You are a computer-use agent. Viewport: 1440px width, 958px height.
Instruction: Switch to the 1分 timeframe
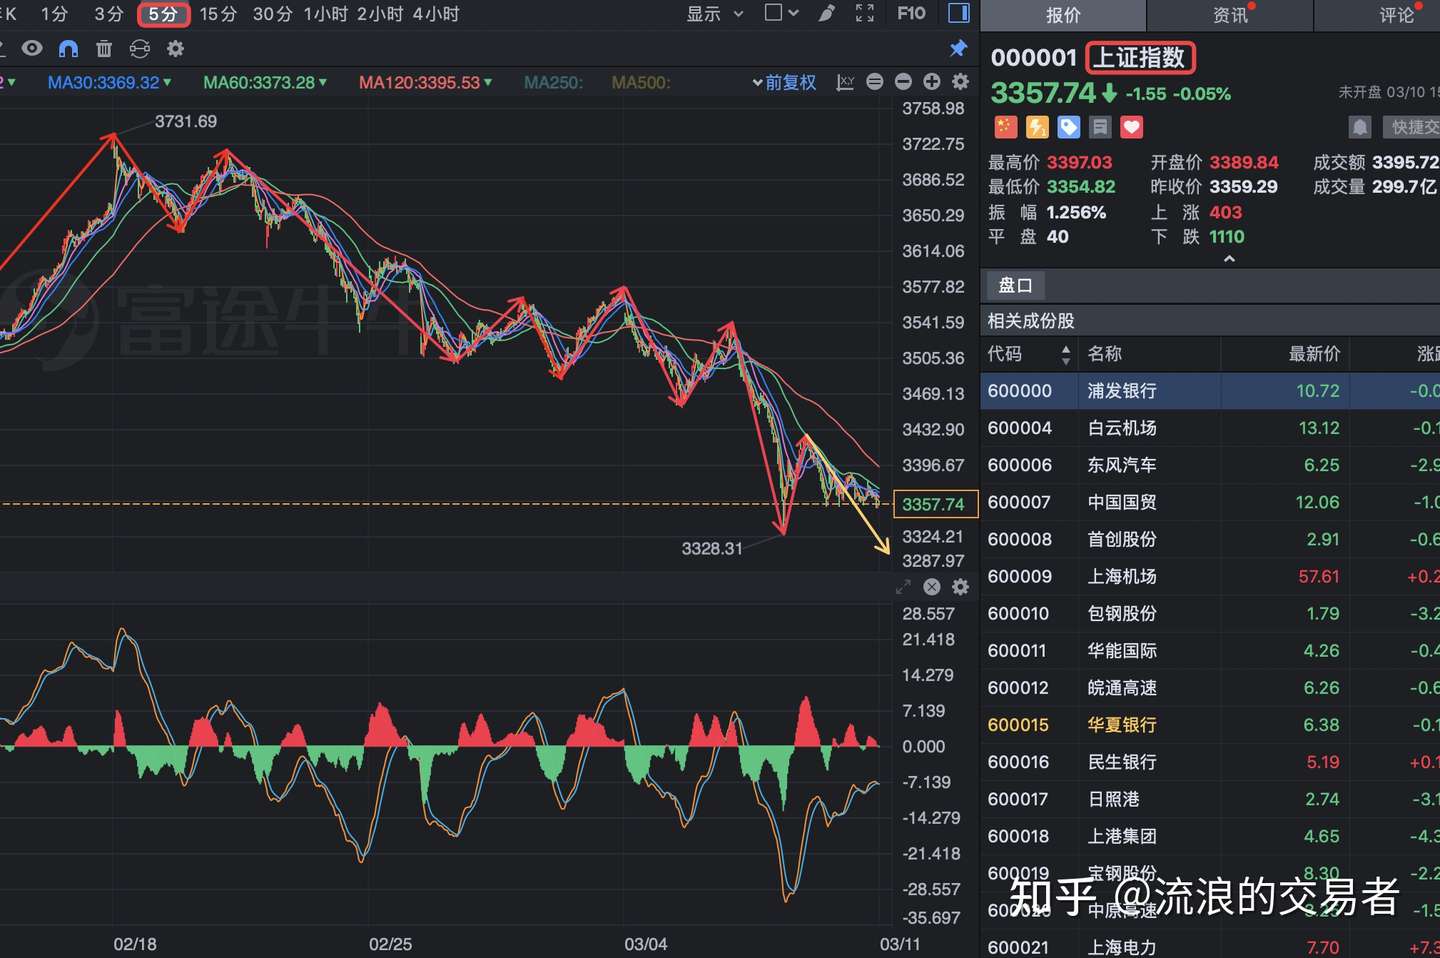pyautogui.click(x=54, y=14)
